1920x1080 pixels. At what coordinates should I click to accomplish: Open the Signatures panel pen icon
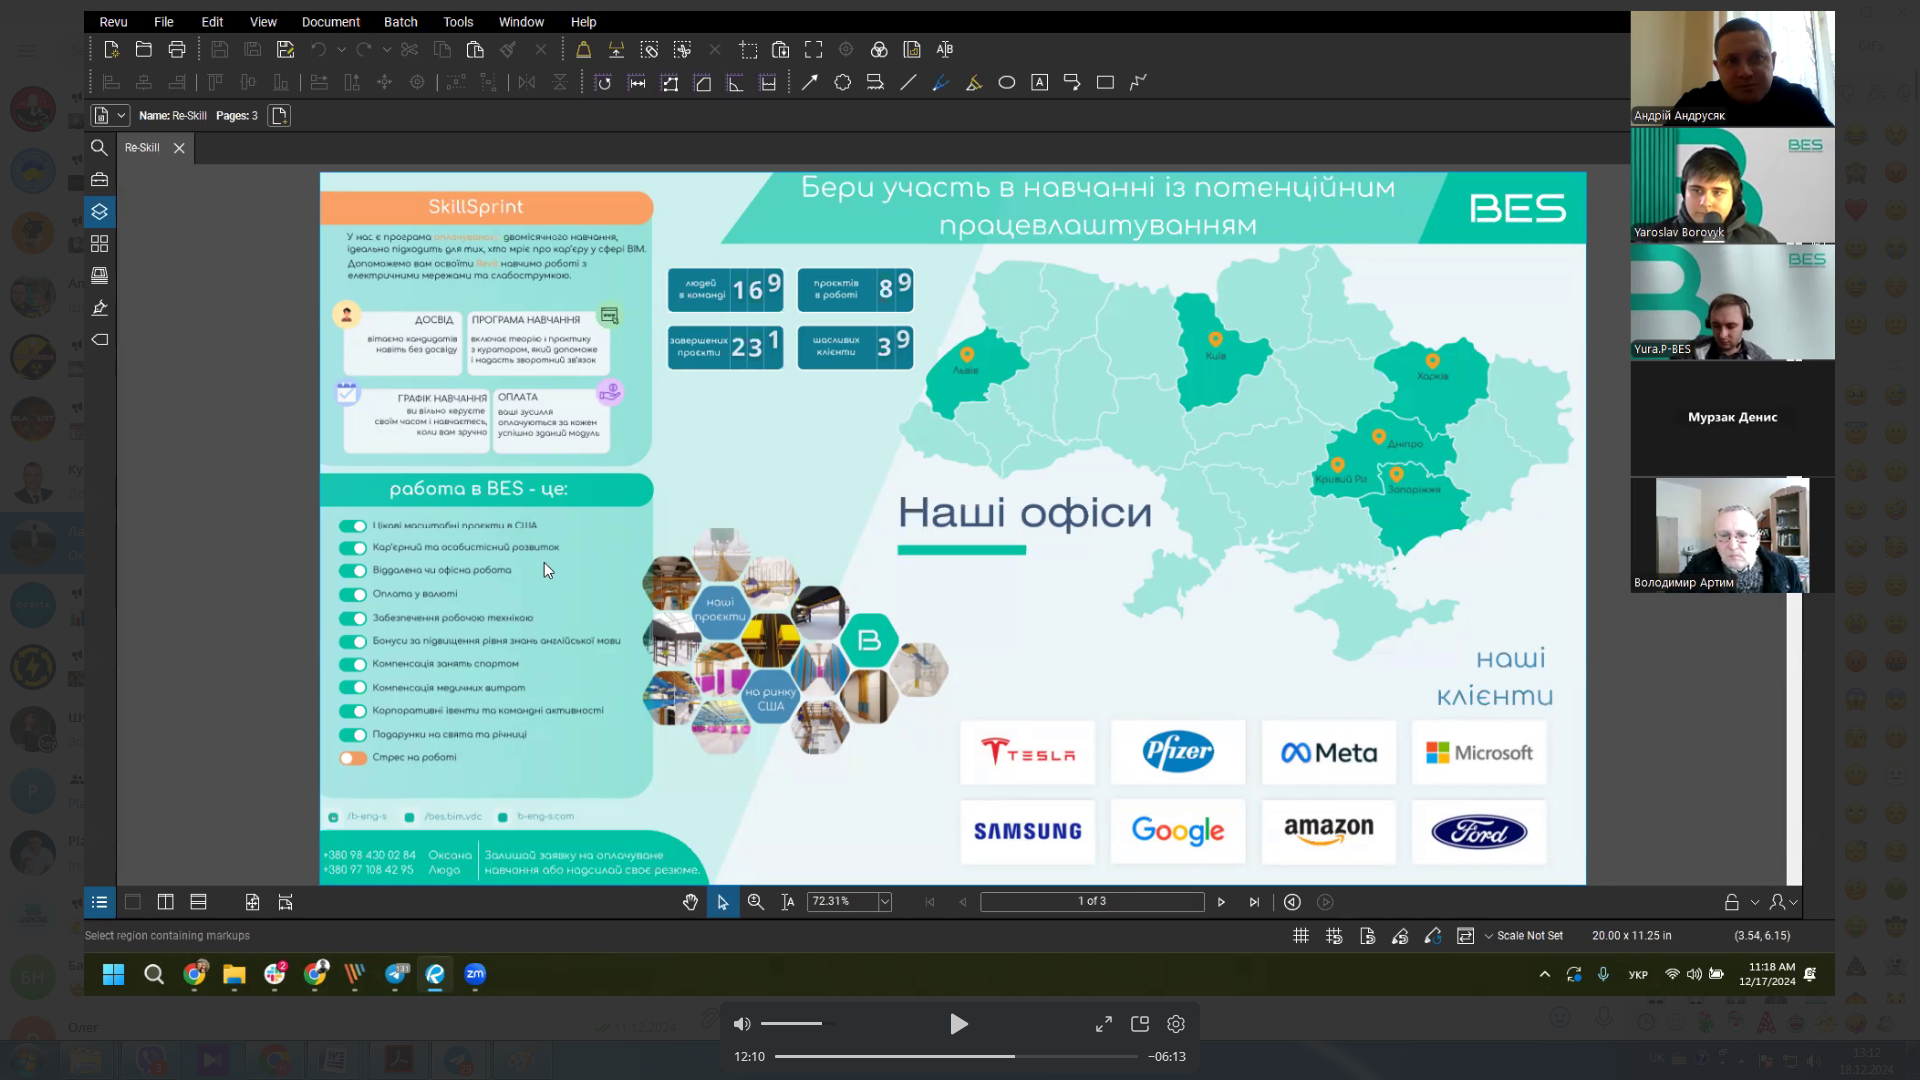[x=99, y=307]
